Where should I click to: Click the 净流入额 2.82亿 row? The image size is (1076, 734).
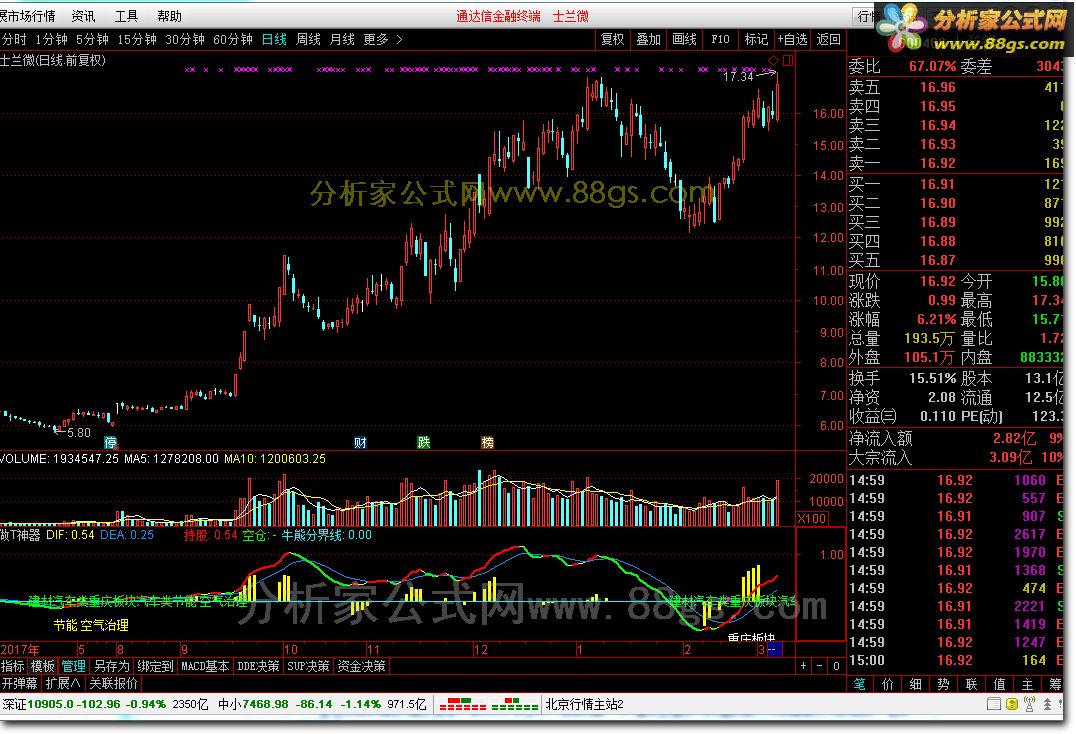(956, 438)
